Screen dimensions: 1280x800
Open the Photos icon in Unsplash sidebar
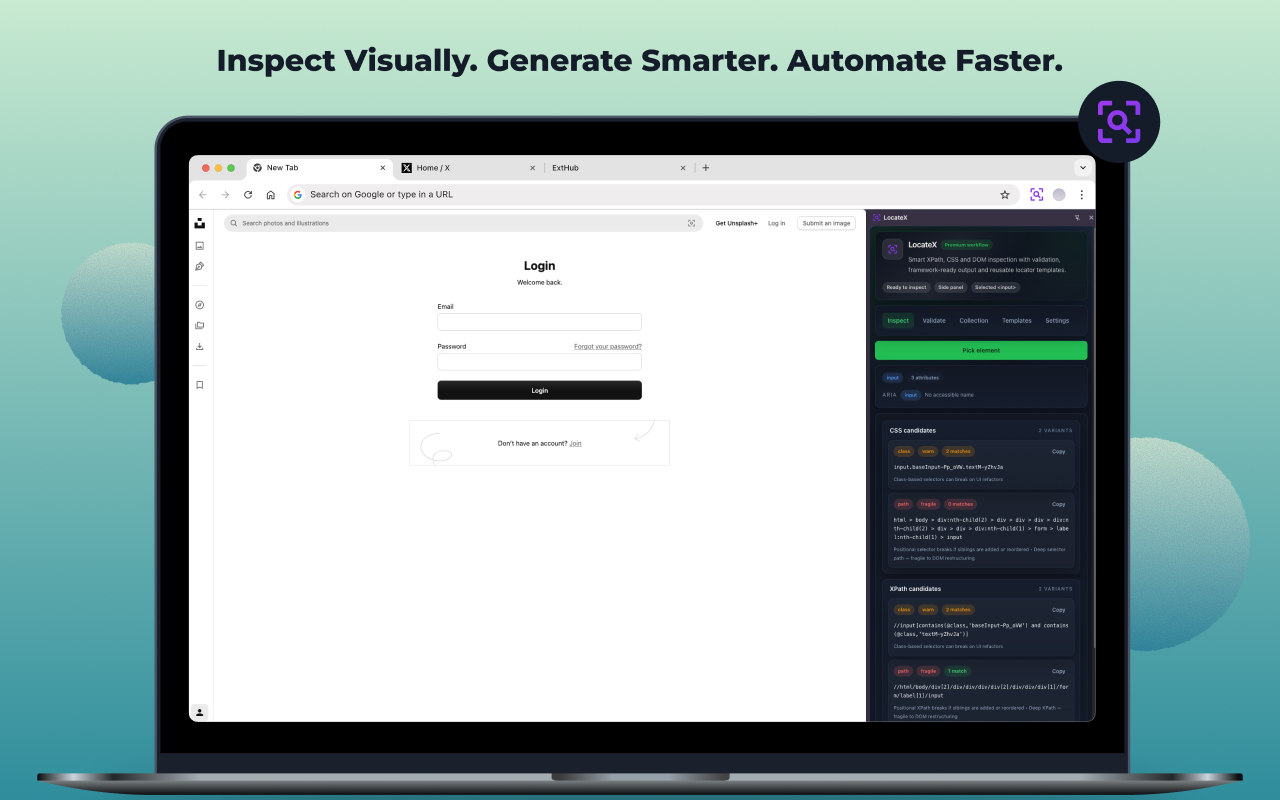[200, 246]
